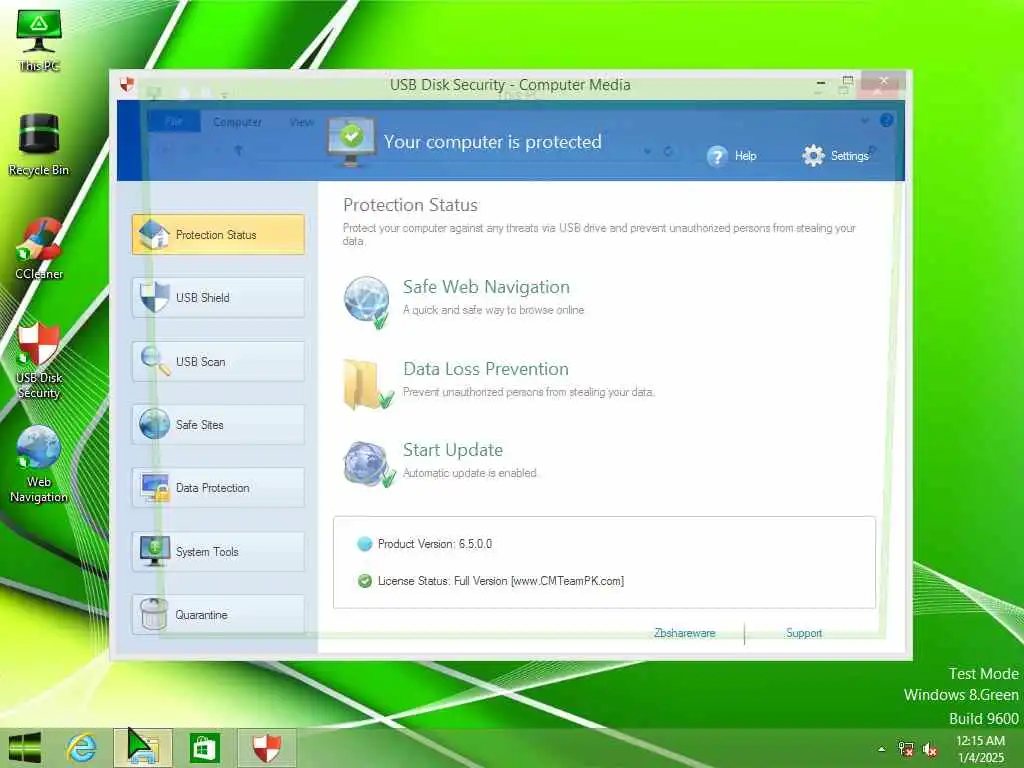Open the Support link
The width and height of the screenshot is (1024, 768).
pos(804,633)
